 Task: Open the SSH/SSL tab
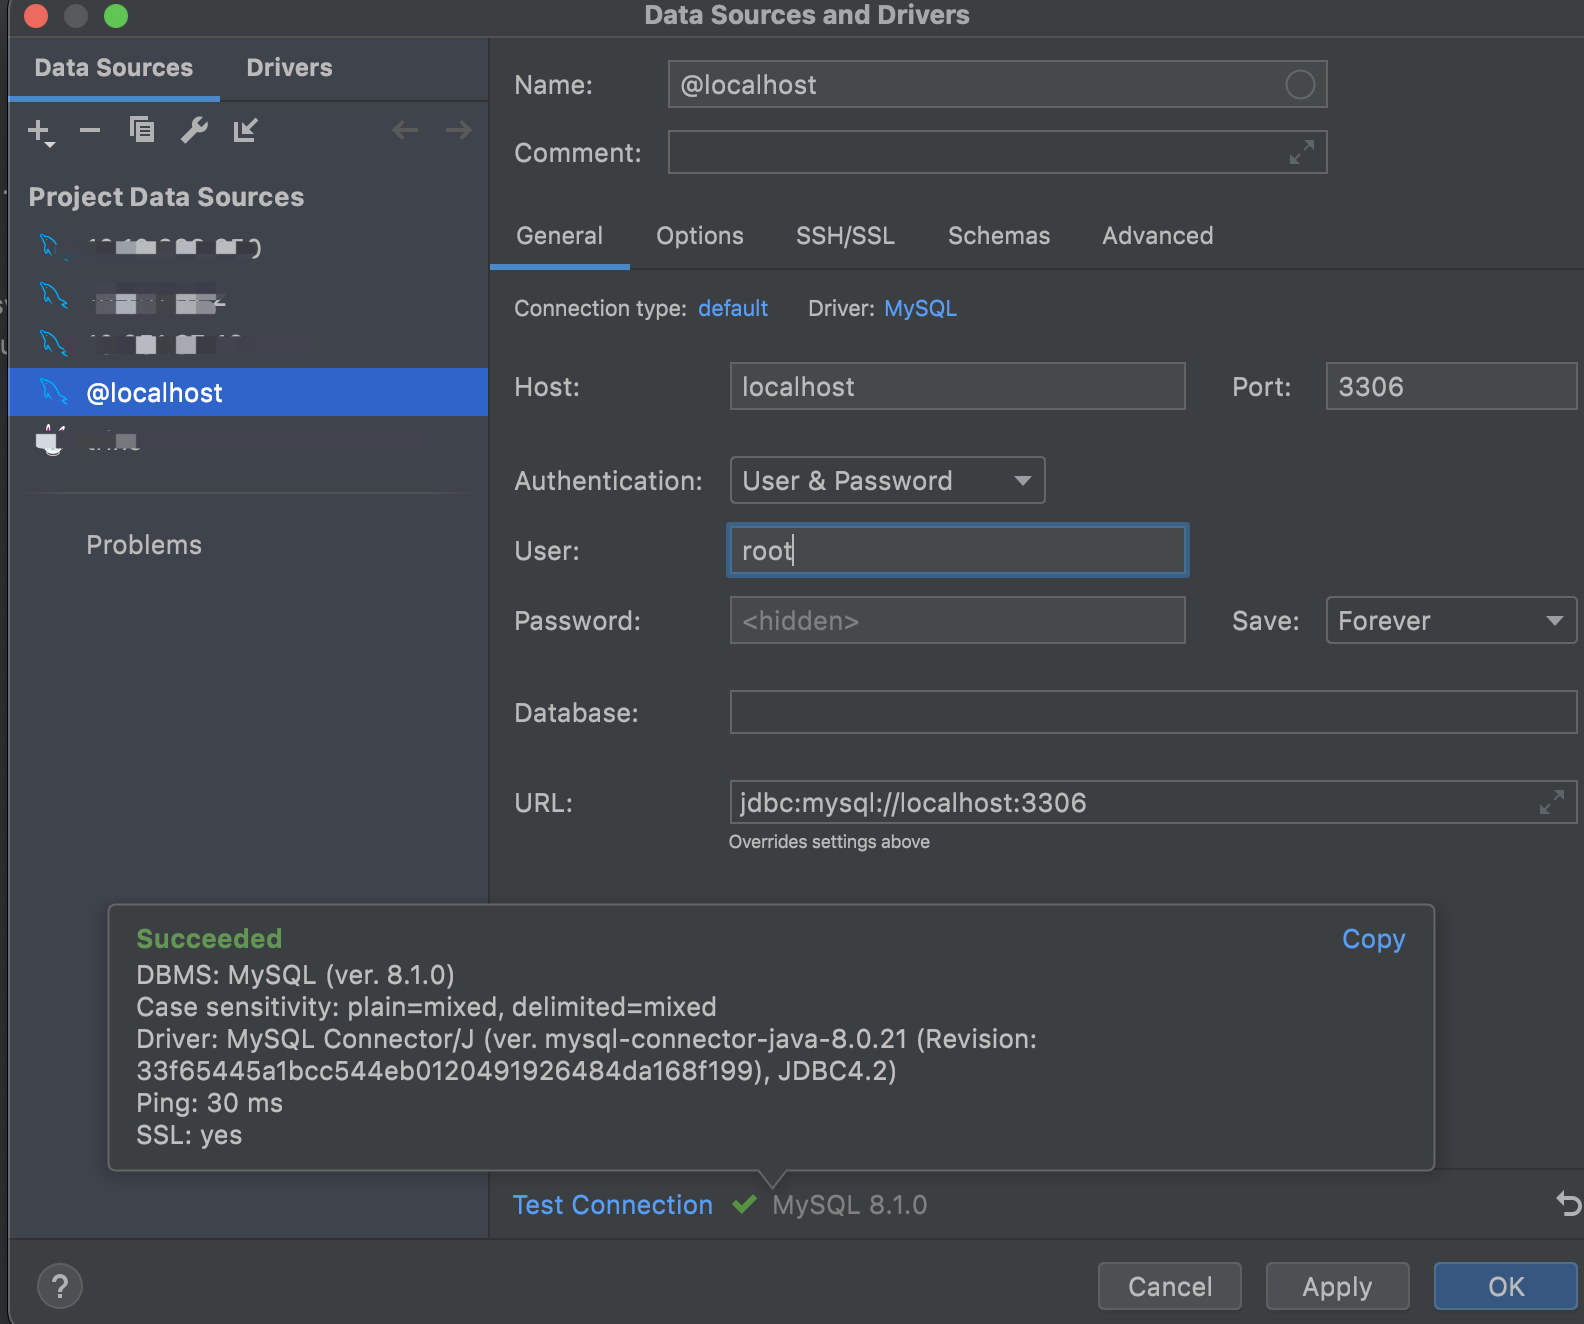(845, 236)
